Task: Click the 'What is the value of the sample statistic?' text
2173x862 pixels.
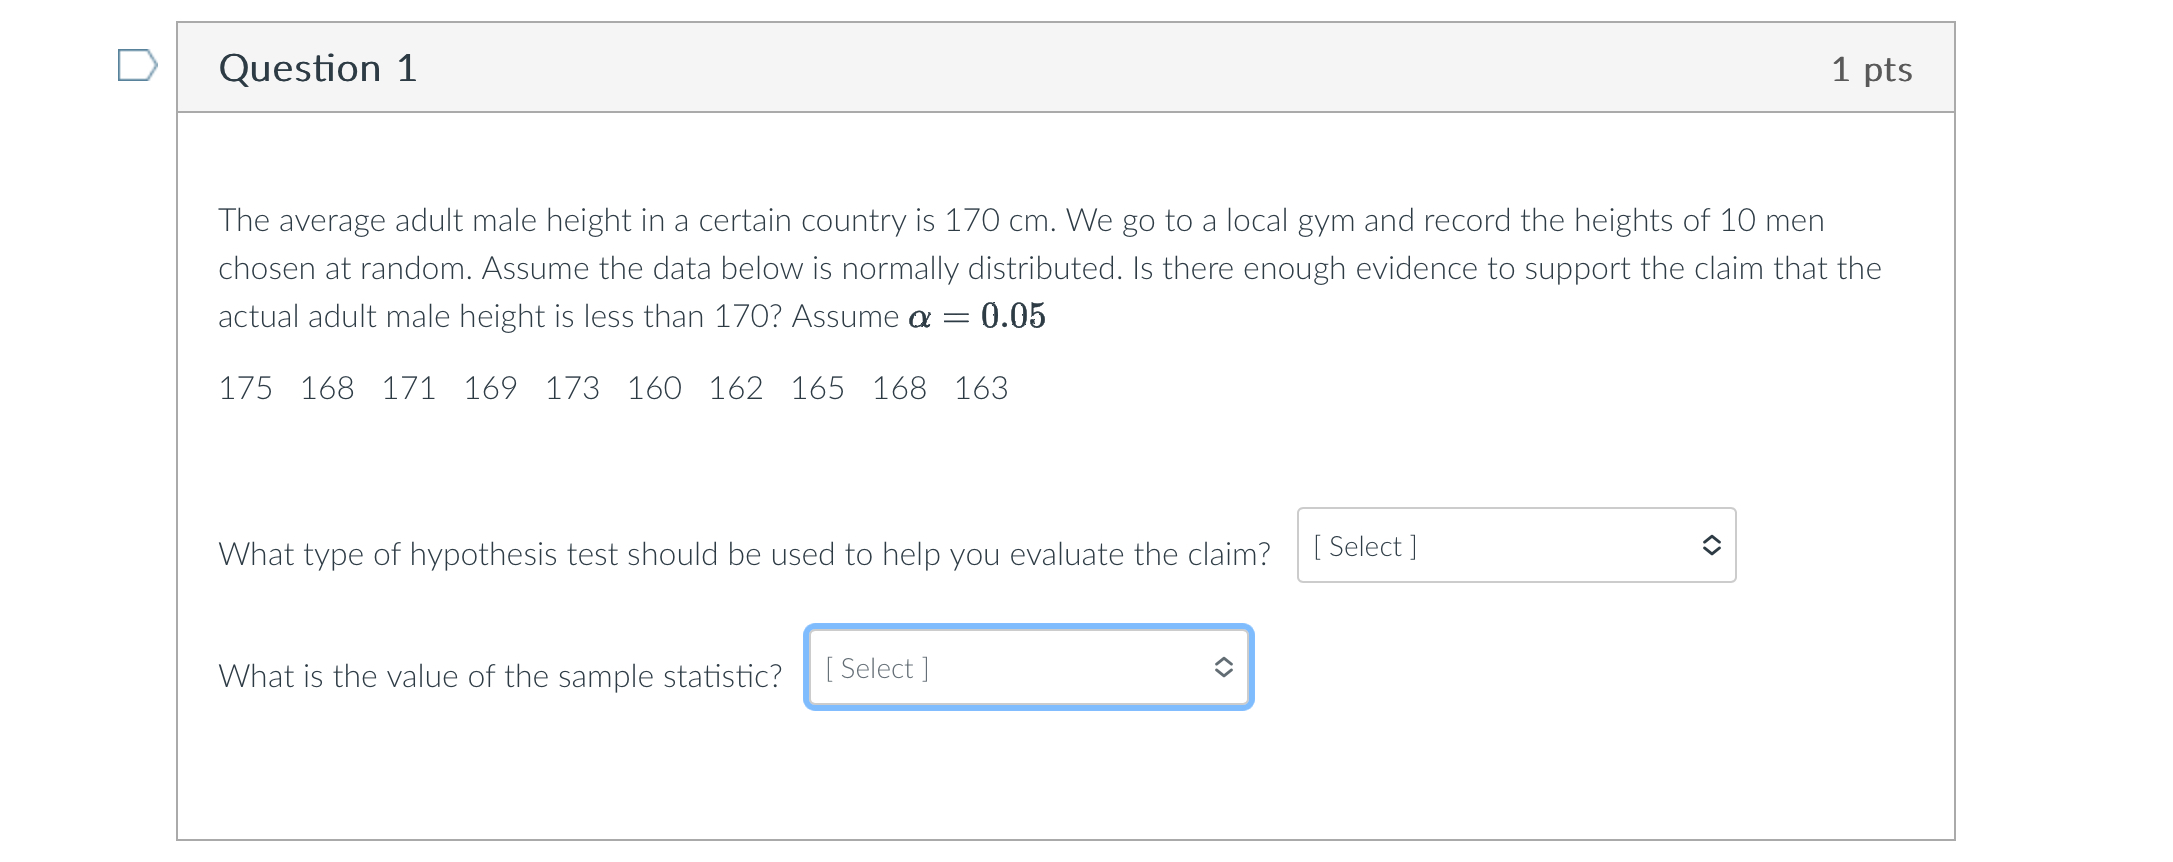Action: coord(500,676)
